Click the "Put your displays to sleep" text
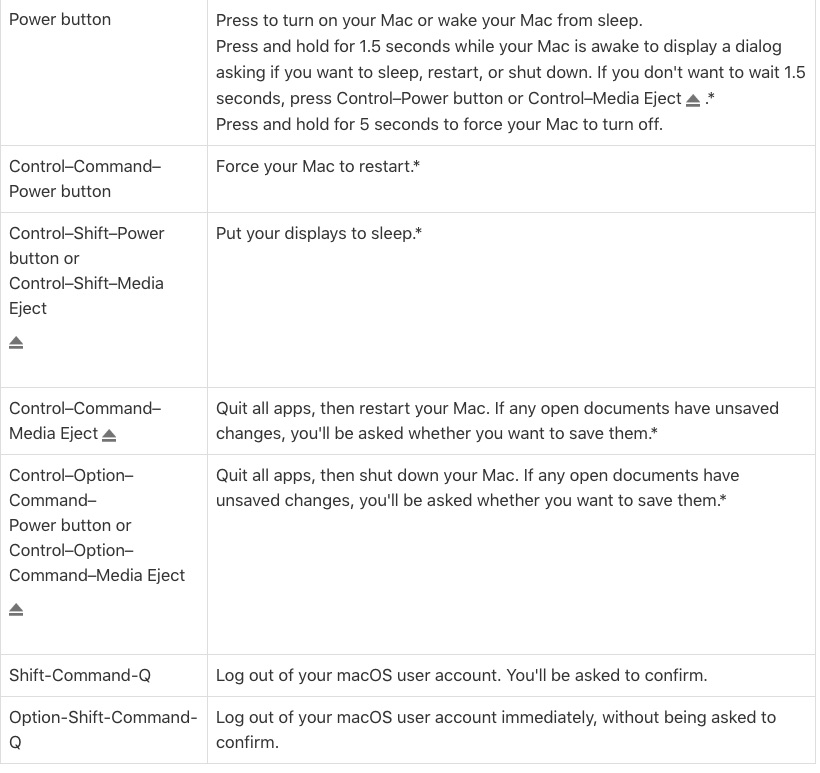Viewport: 820px width, 773px height. click(x=318, y=233)
